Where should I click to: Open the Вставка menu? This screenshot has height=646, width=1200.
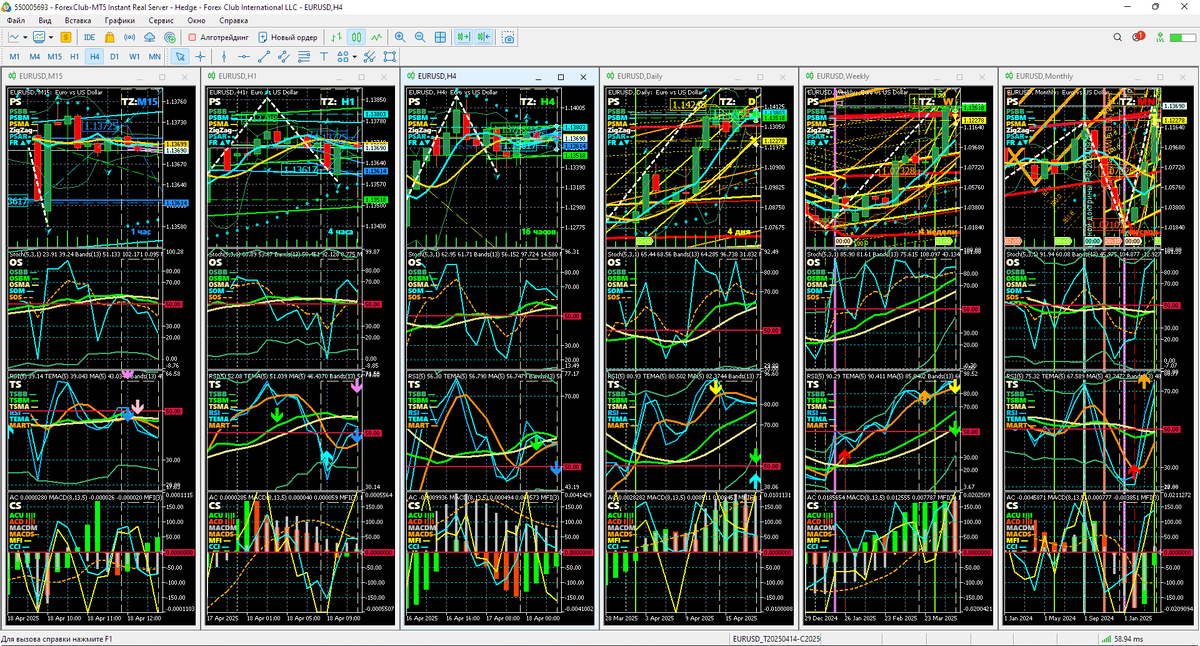[77, 20]
